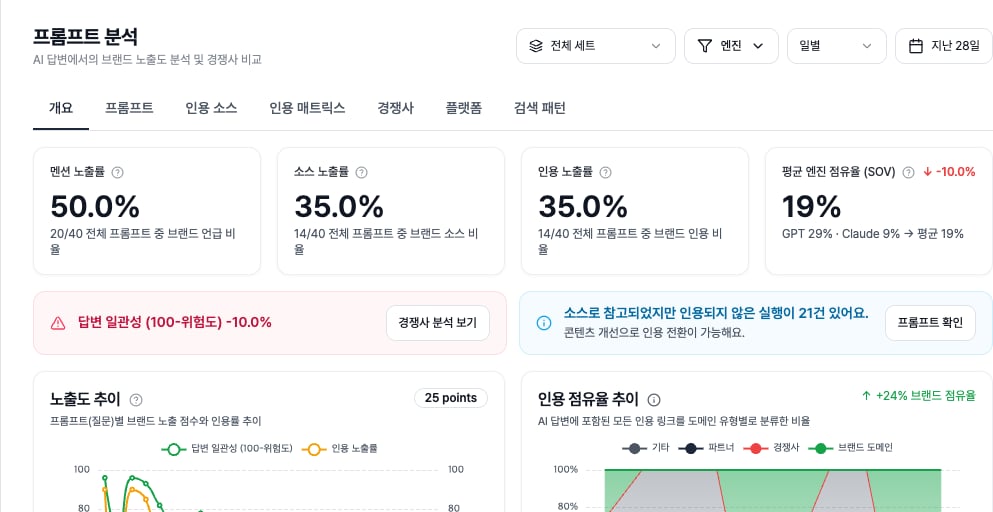
Task: Click the help icon next to 멘션 노출률
Action: point(117,172)
